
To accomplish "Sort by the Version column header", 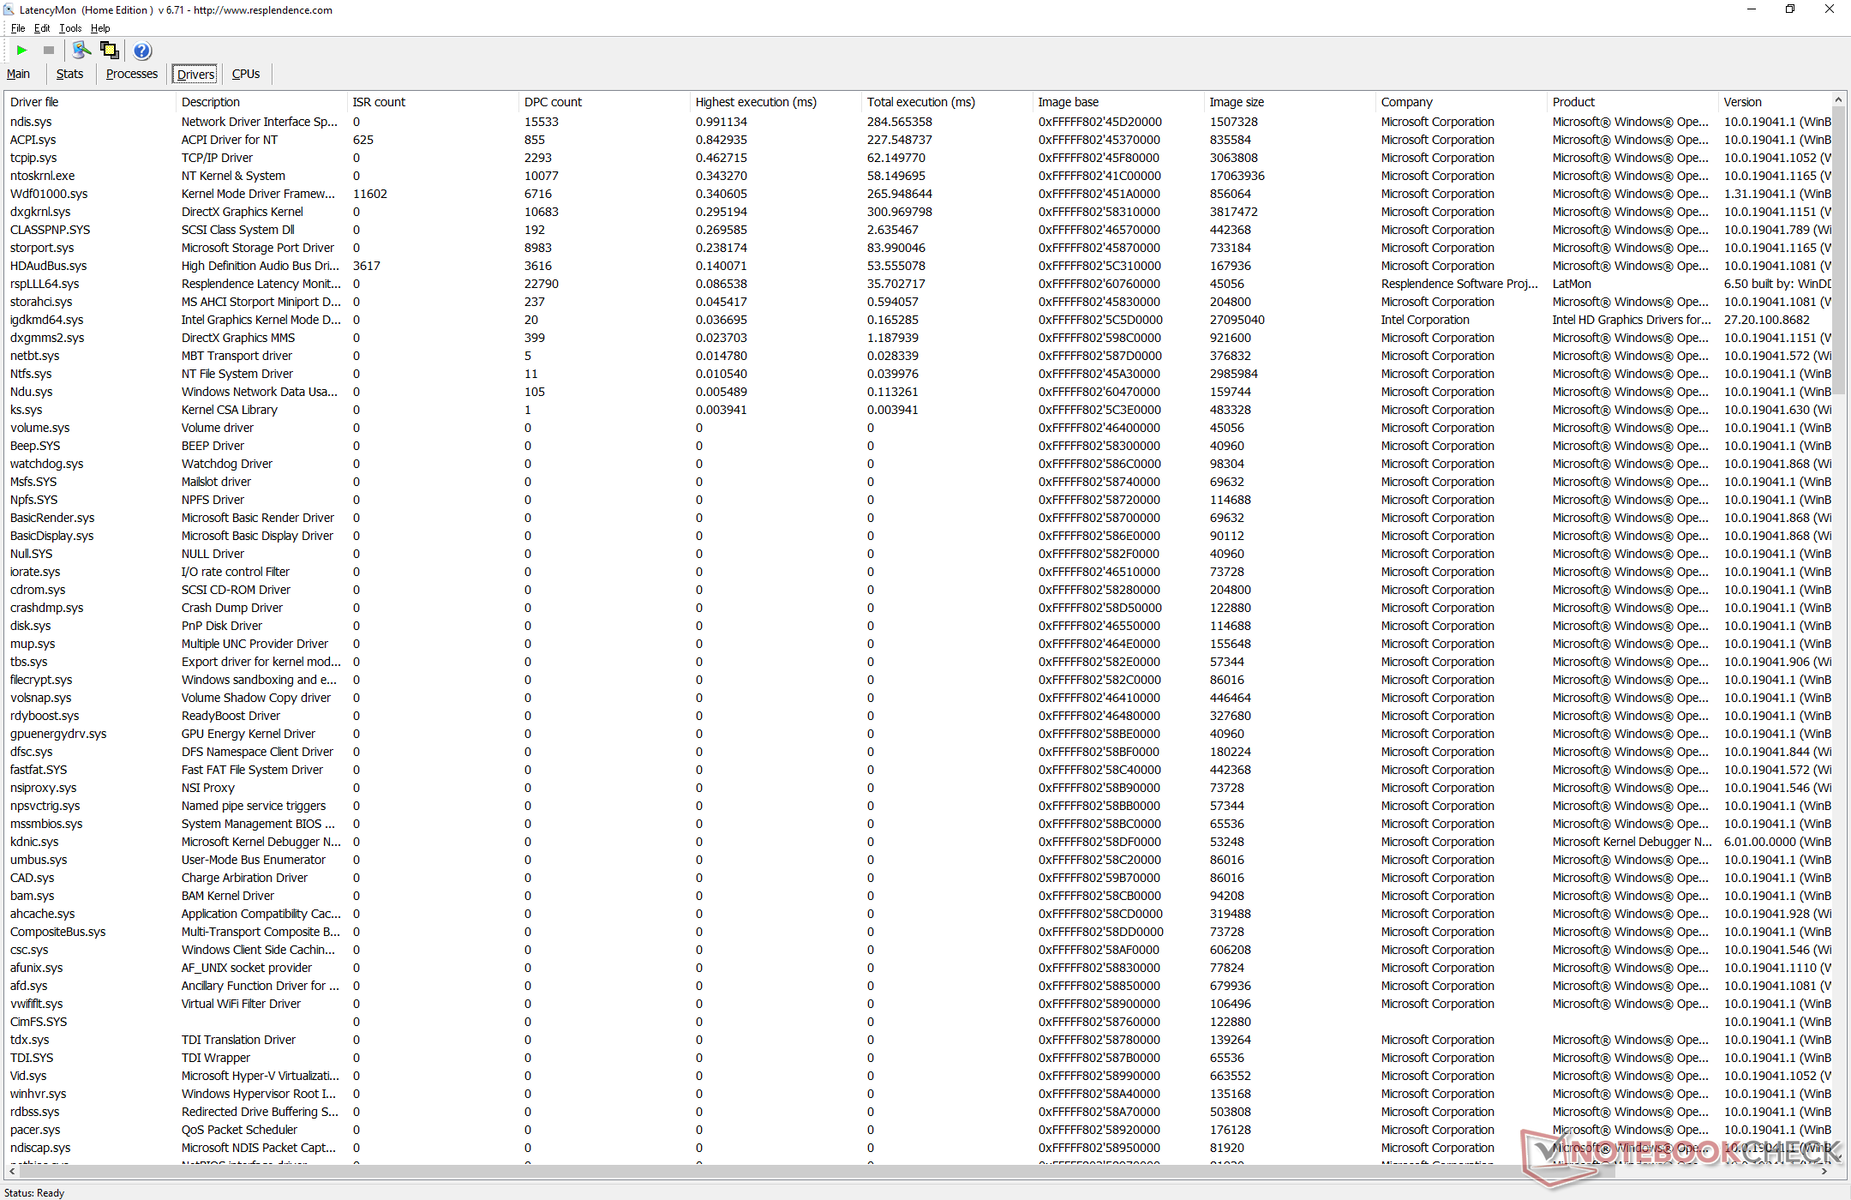I will pyautogui.click(x=1775, y=102).
